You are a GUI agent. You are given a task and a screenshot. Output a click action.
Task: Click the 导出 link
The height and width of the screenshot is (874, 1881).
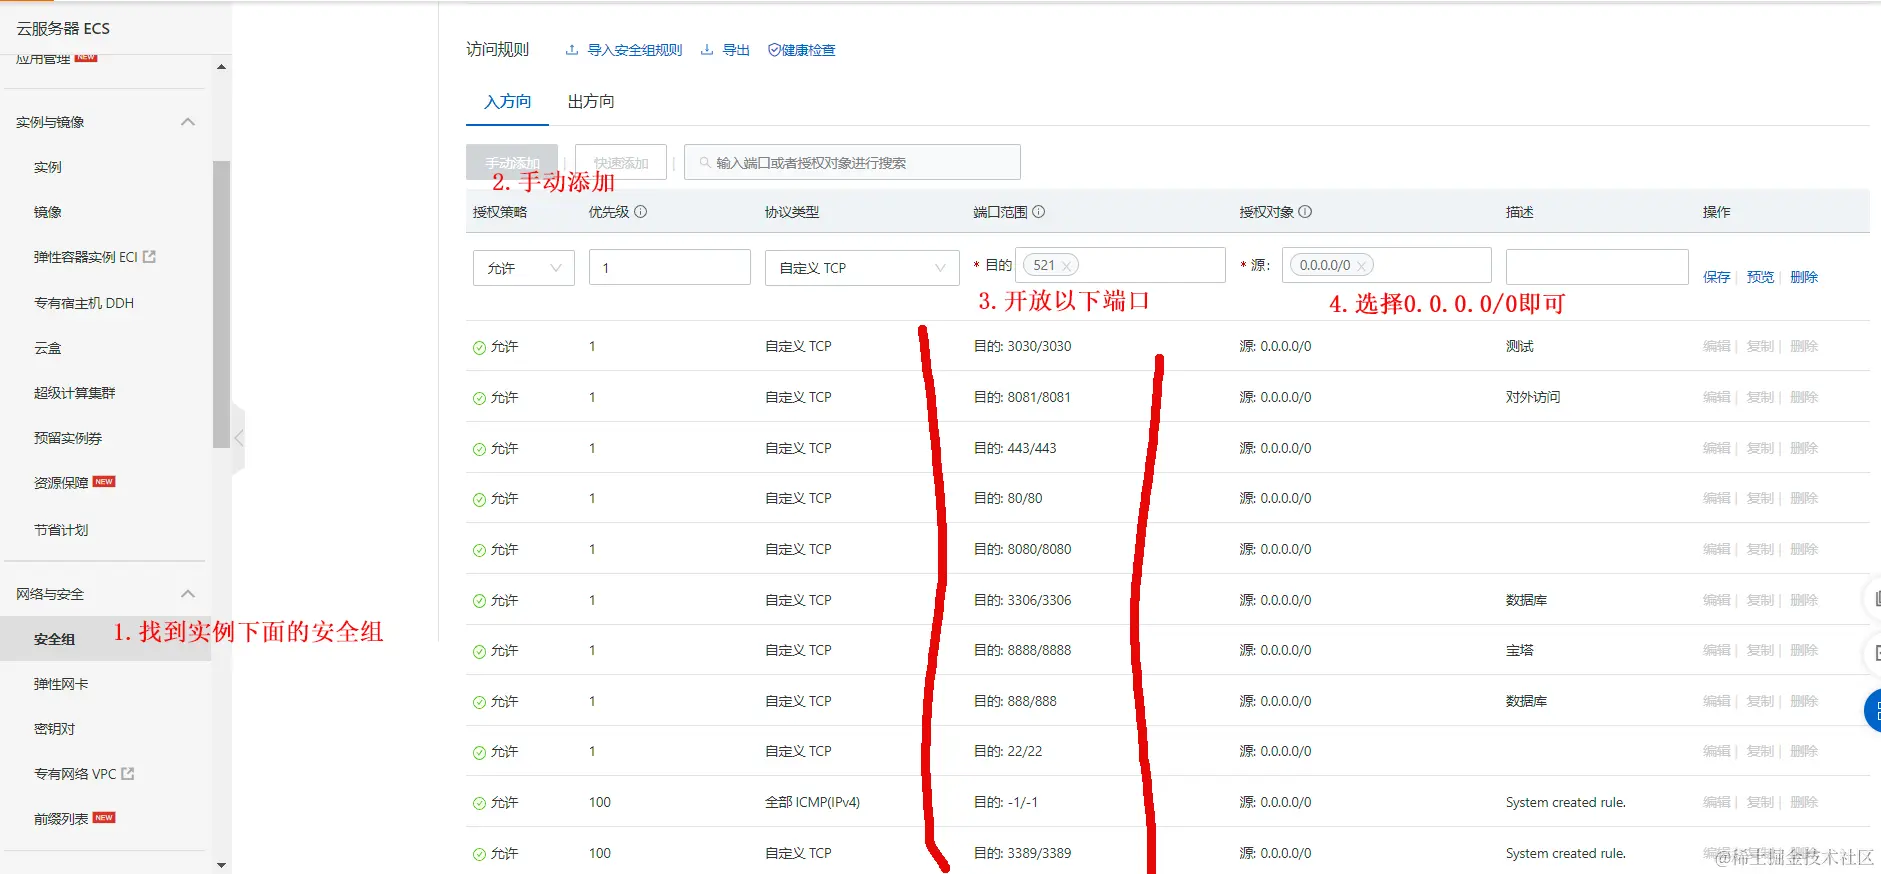tap(736, 50)
